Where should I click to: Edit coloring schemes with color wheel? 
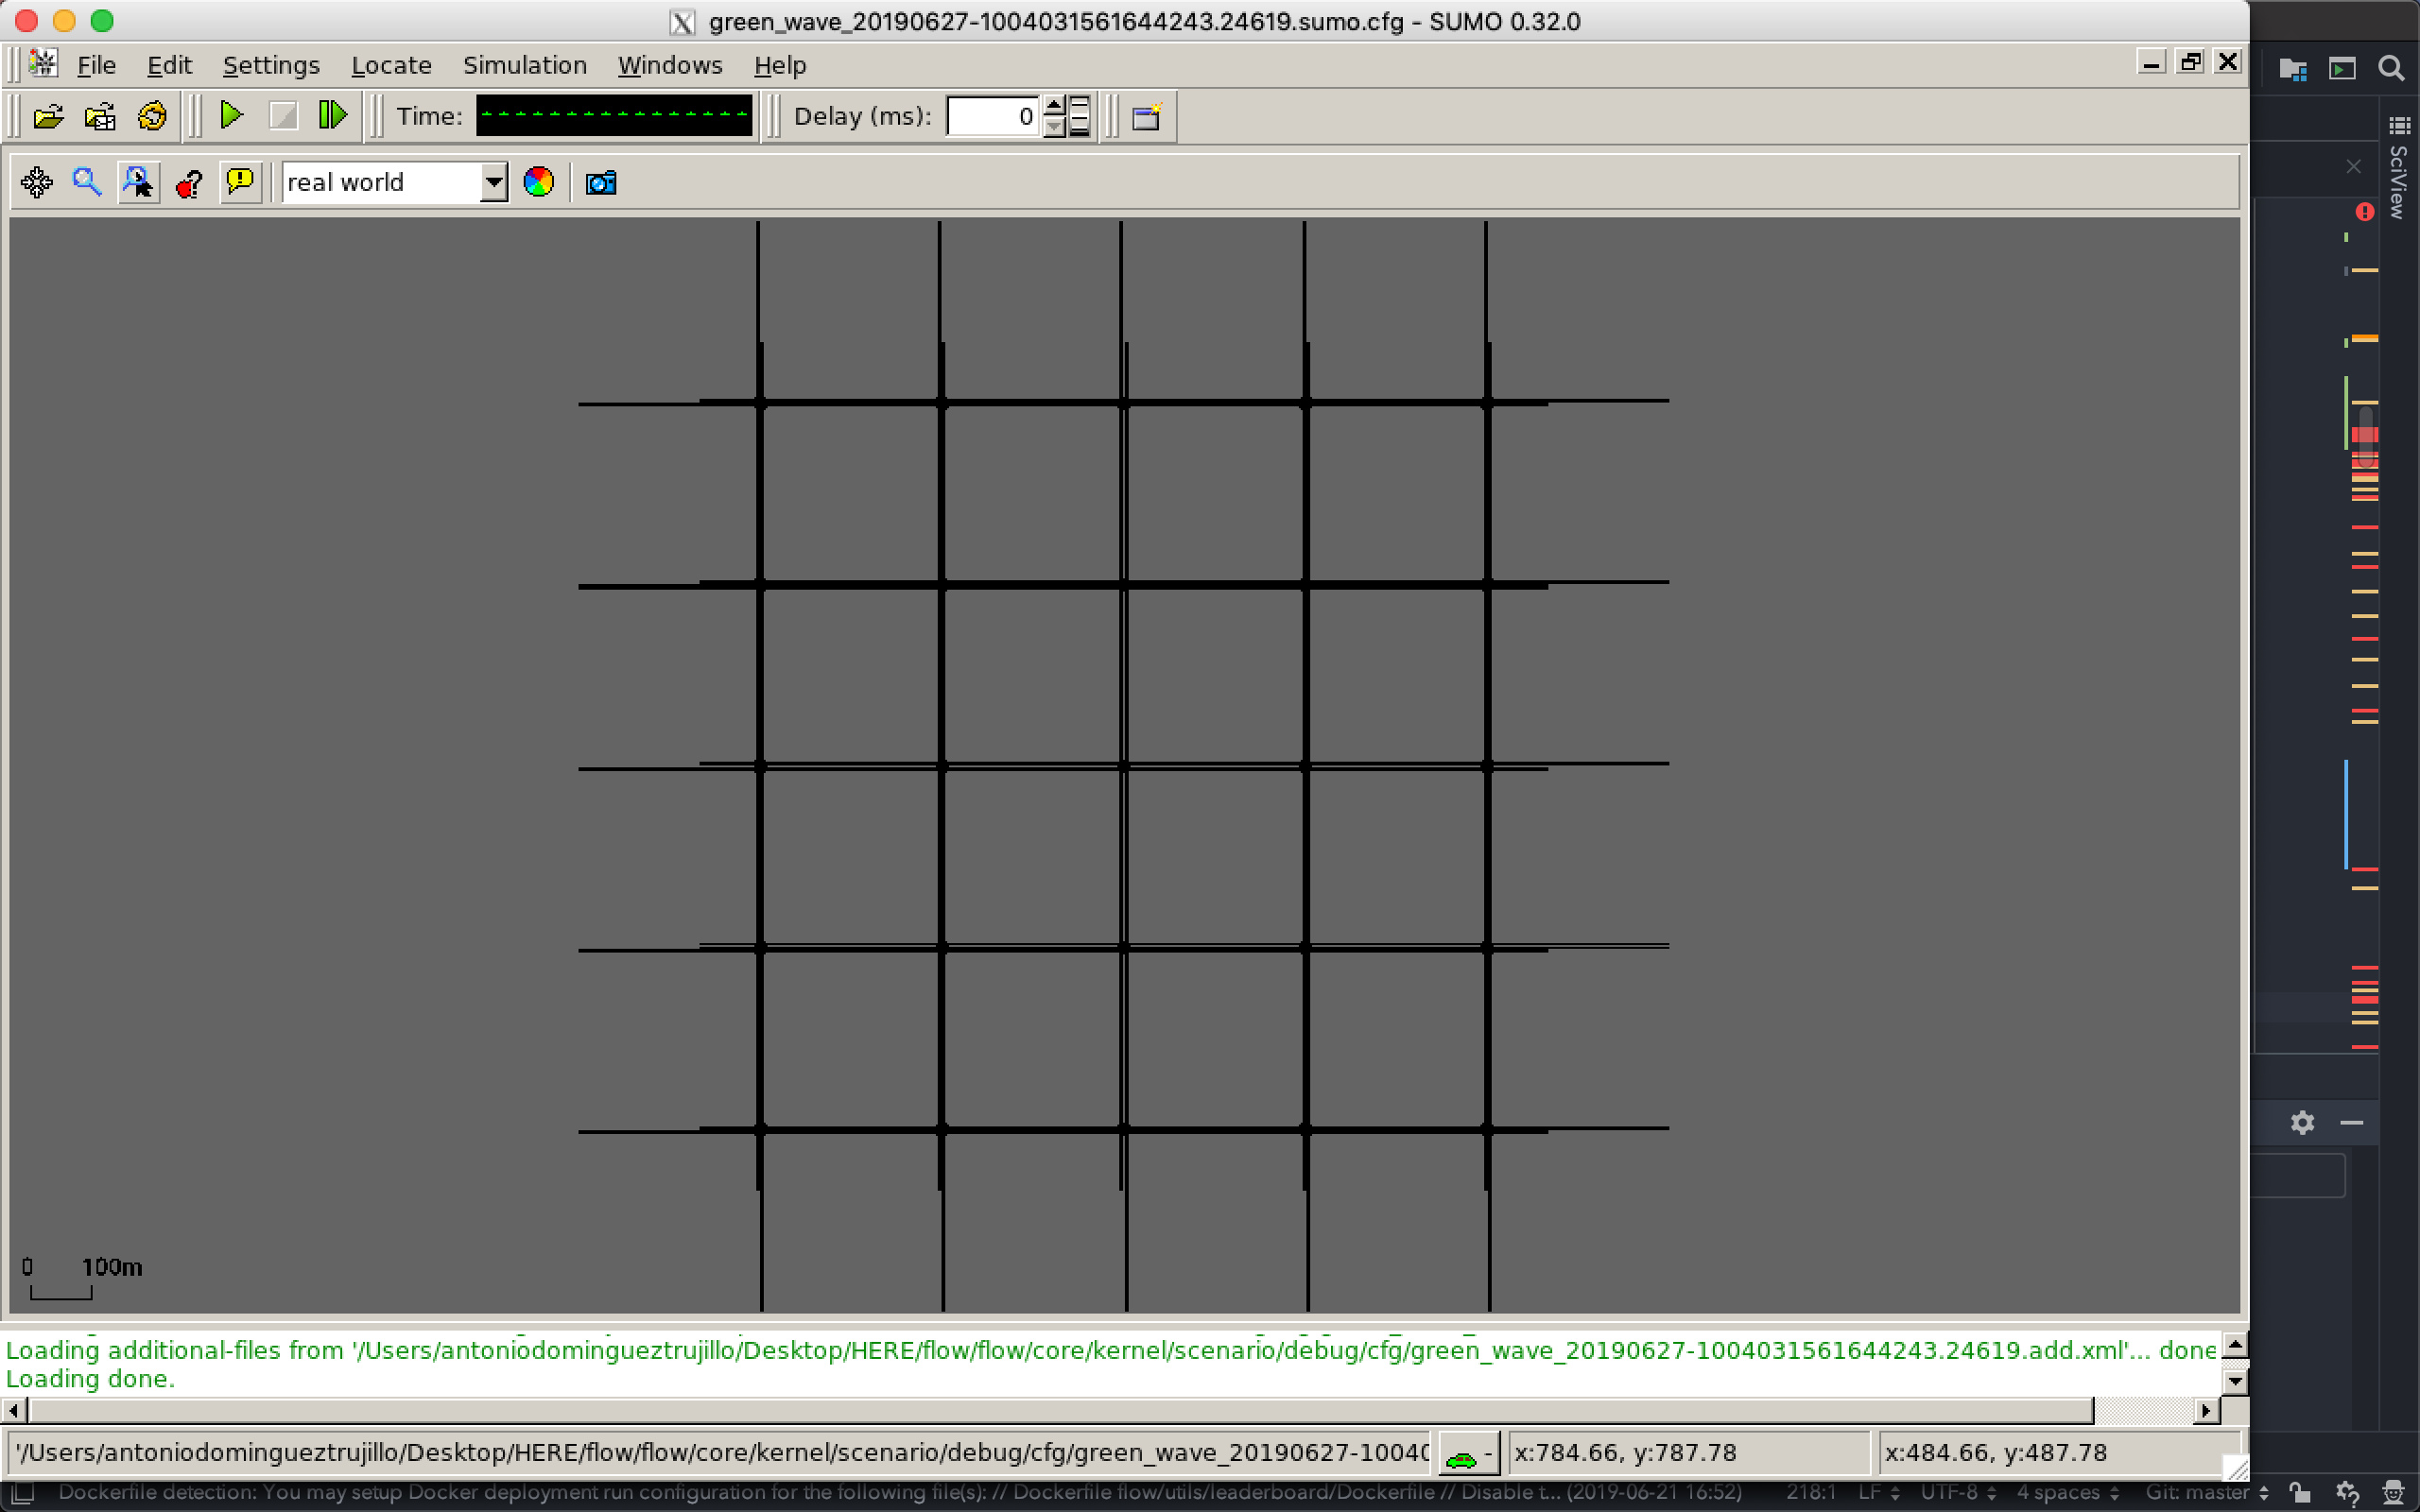(x=538, y=182)
